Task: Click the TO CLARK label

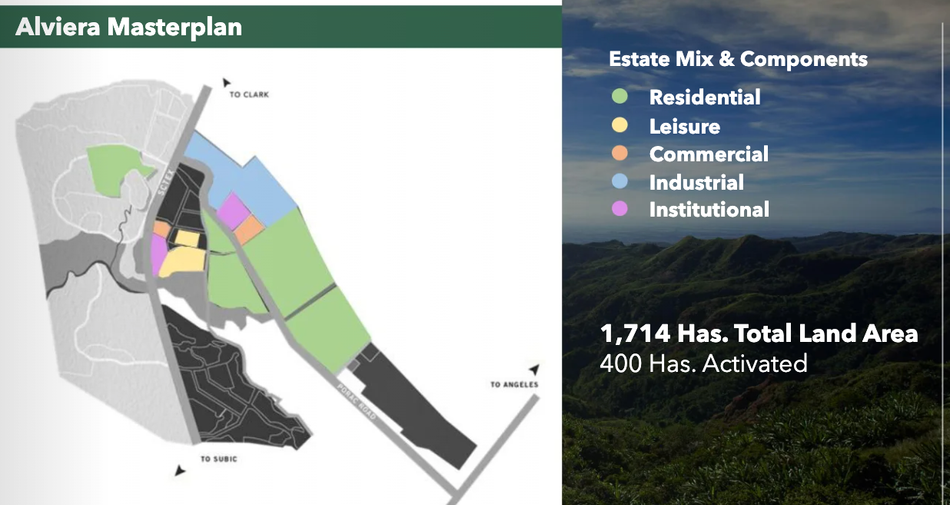Action: pos(249,94)
